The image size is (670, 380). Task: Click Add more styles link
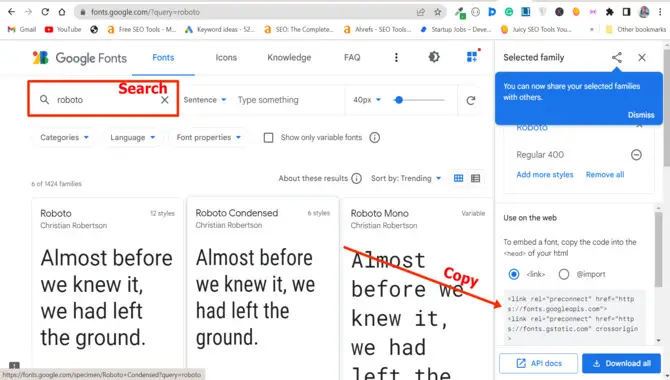[545, 174]
